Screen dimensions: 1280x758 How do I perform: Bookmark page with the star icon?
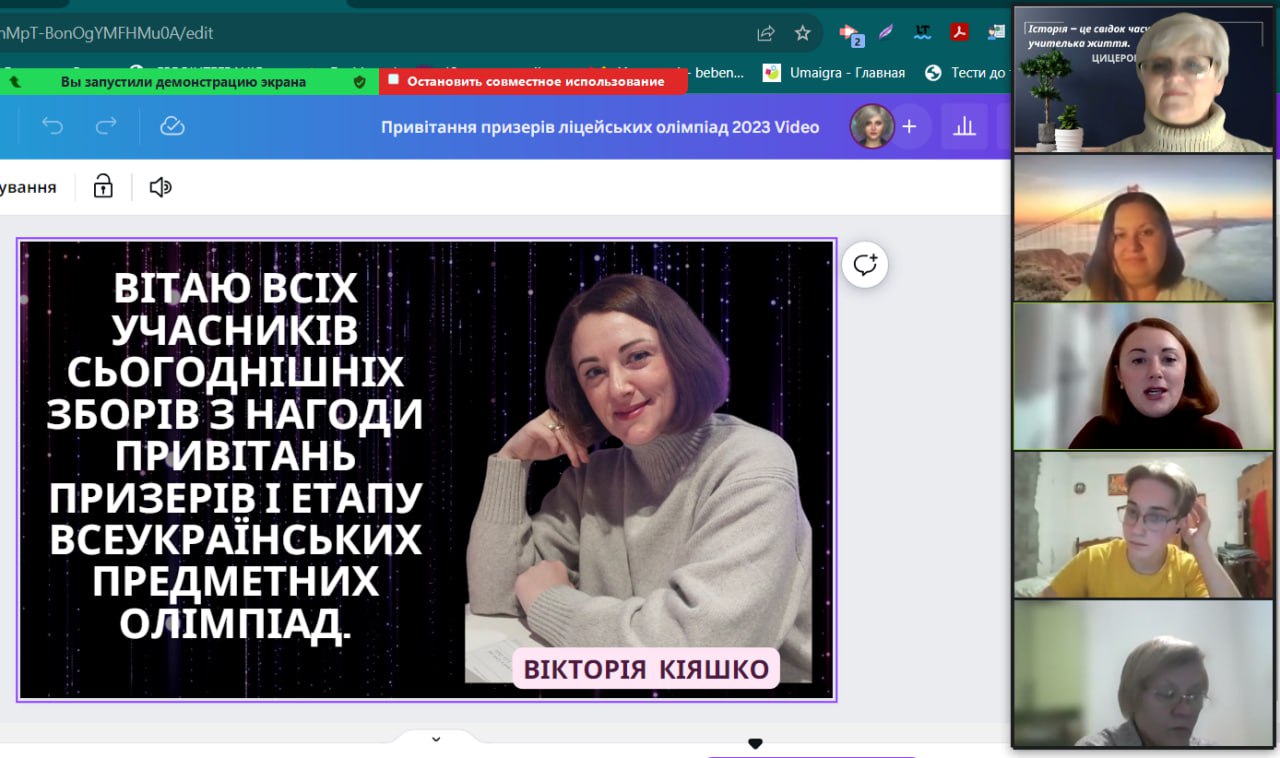[x=802, y=33]
